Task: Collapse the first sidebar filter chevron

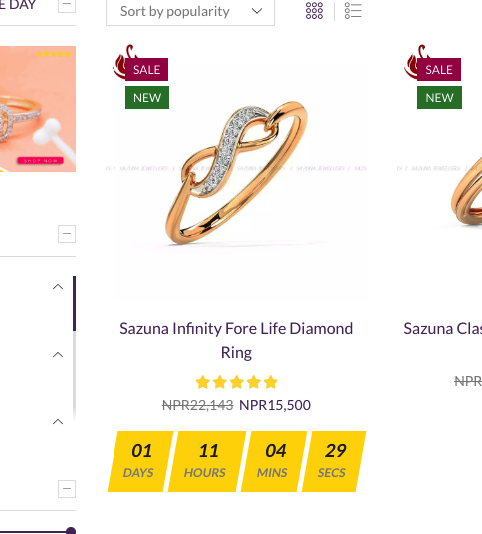Action: (58, 287)
